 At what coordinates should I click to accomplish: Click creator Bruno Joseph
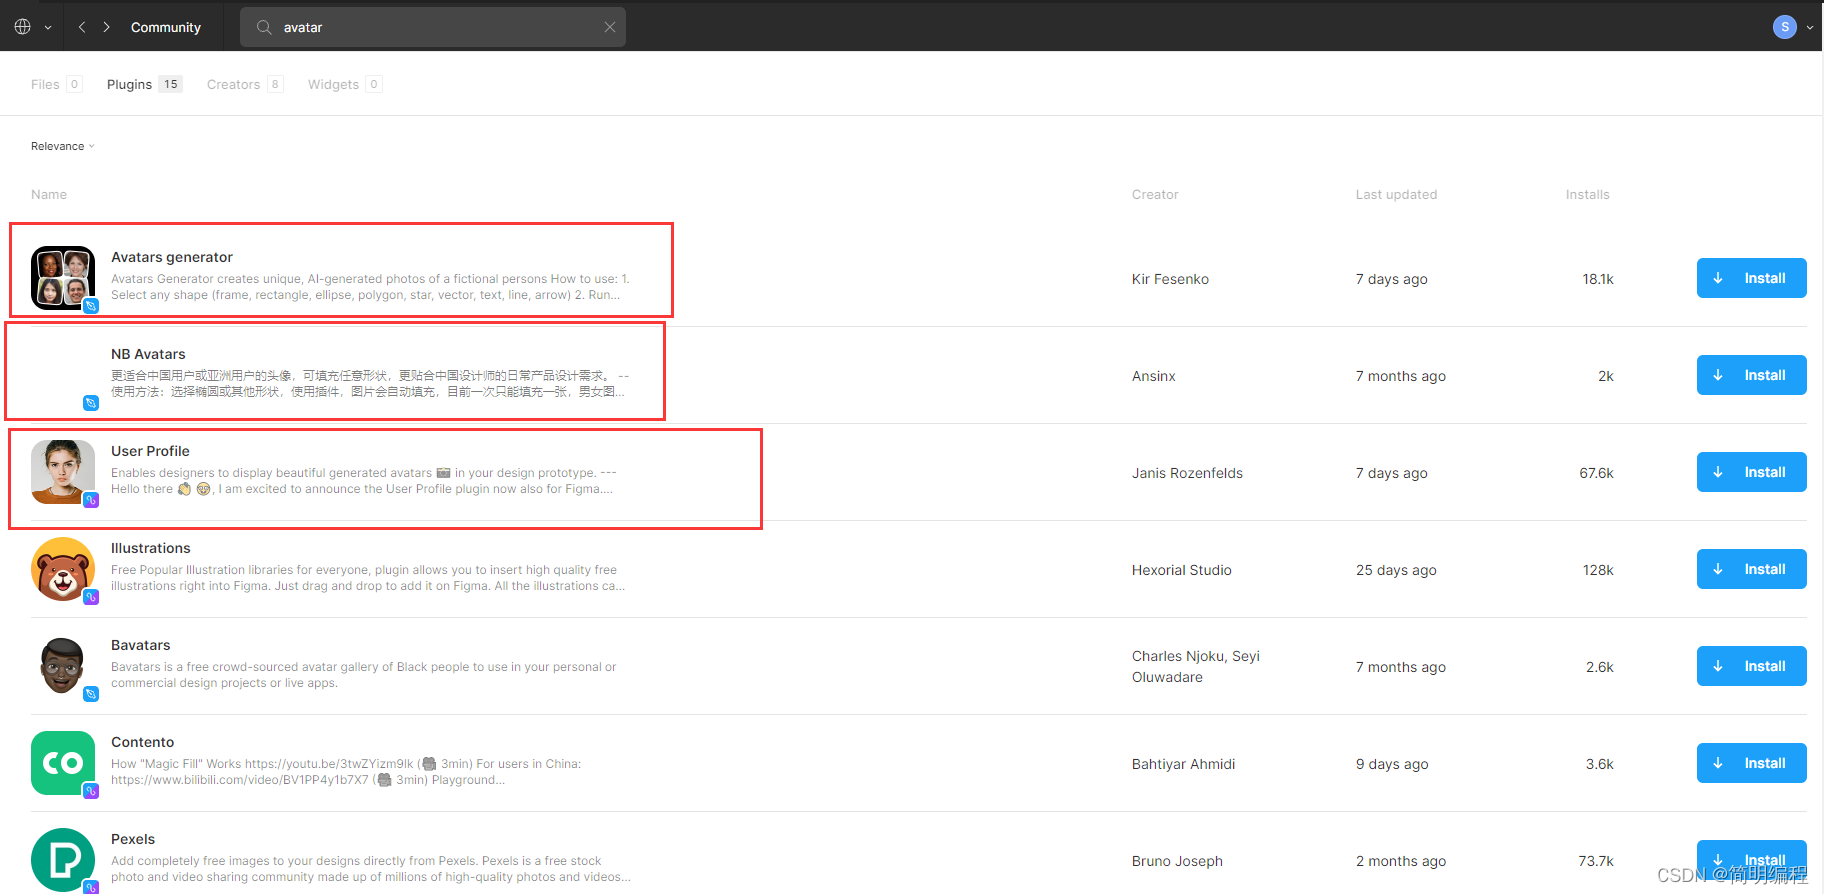[1177, 861]
